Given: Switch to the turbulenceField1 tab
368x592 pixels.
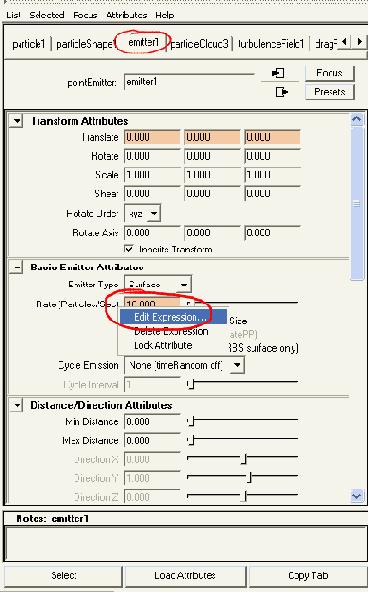Looking at the screenshot, I should click(x=271, y=45).
